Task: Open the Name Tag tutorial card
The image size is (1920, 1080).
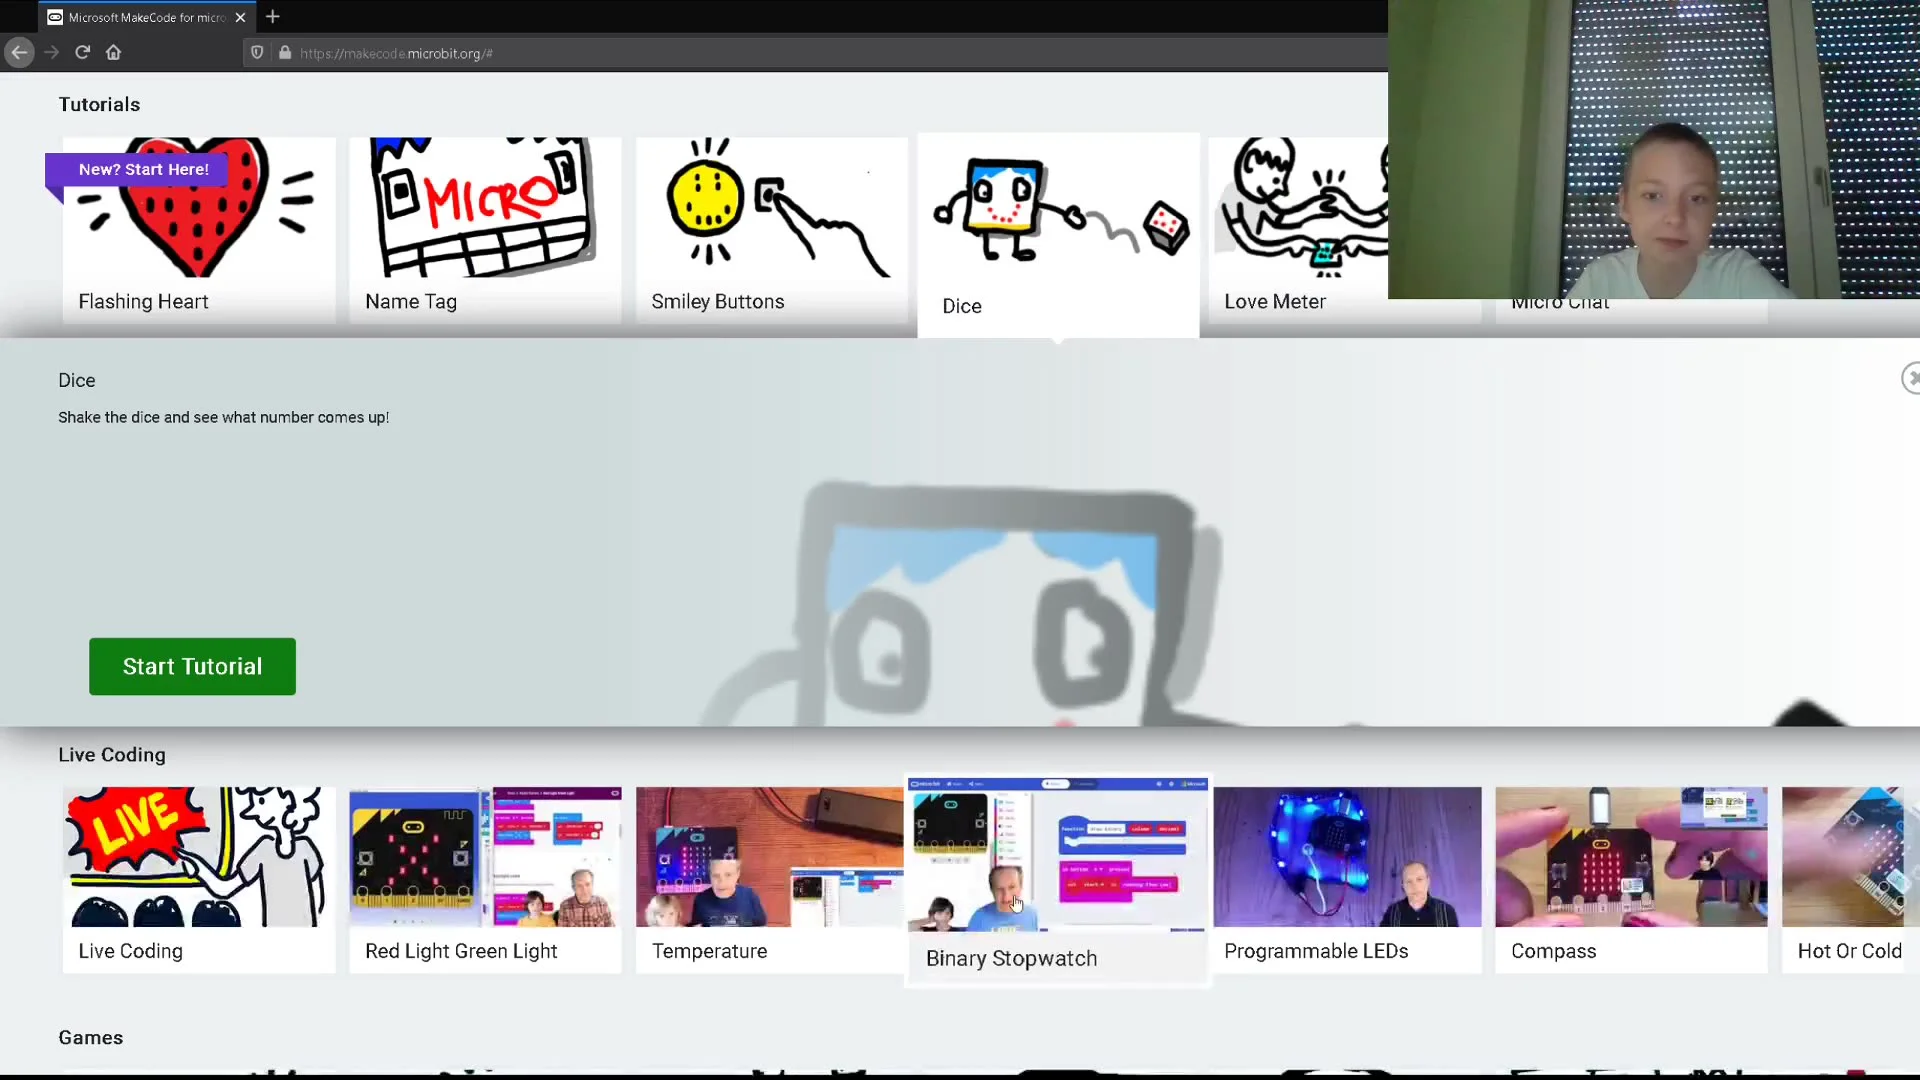Action: tap(485, 230)
